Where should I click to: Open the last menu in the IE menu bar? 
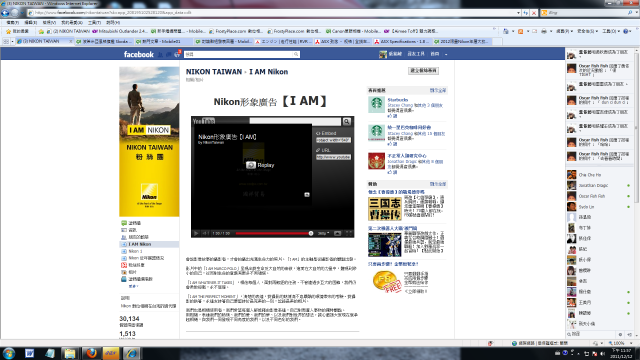coord(113,22)
